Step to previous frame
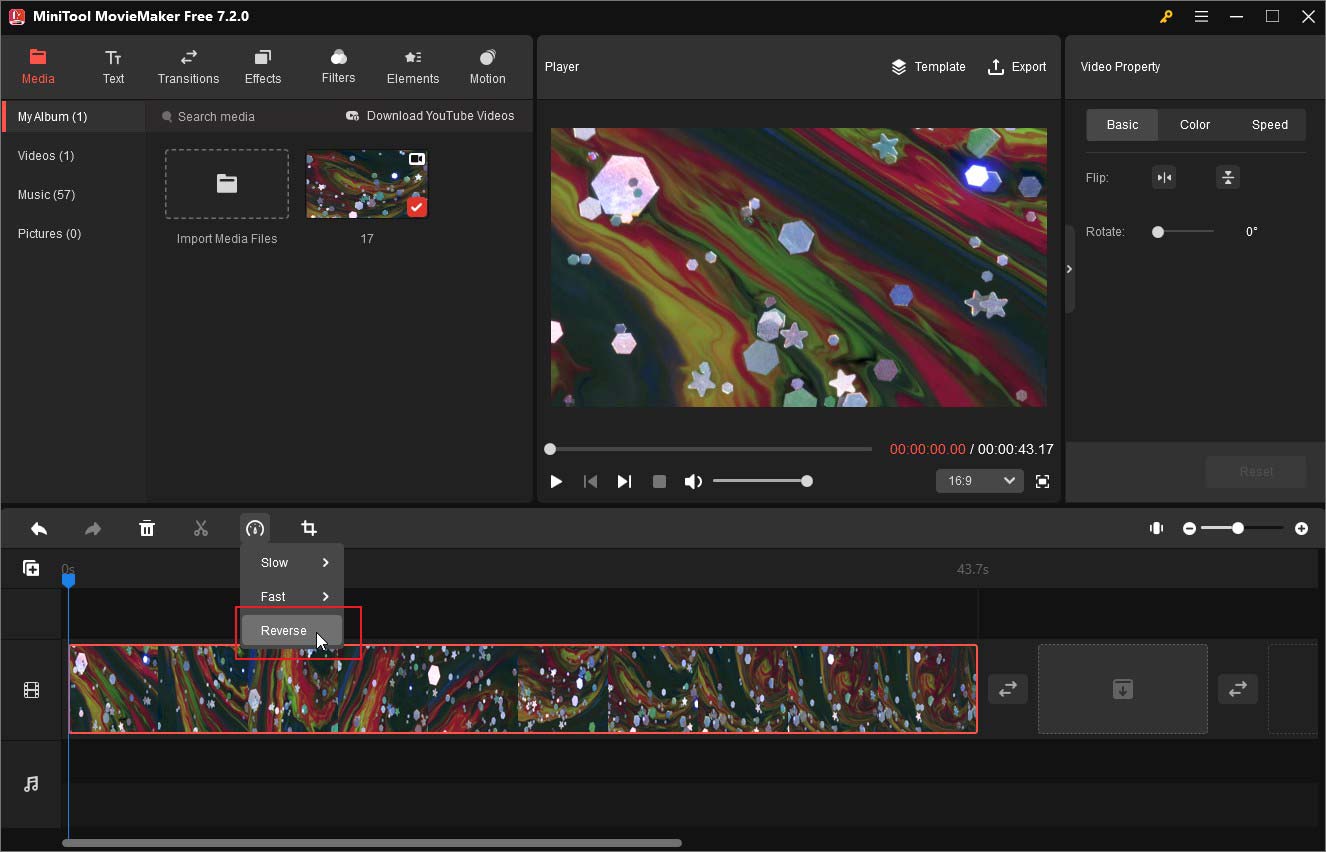The width and height of the screenshot is (1326, 852). click(x=590, y=481)
